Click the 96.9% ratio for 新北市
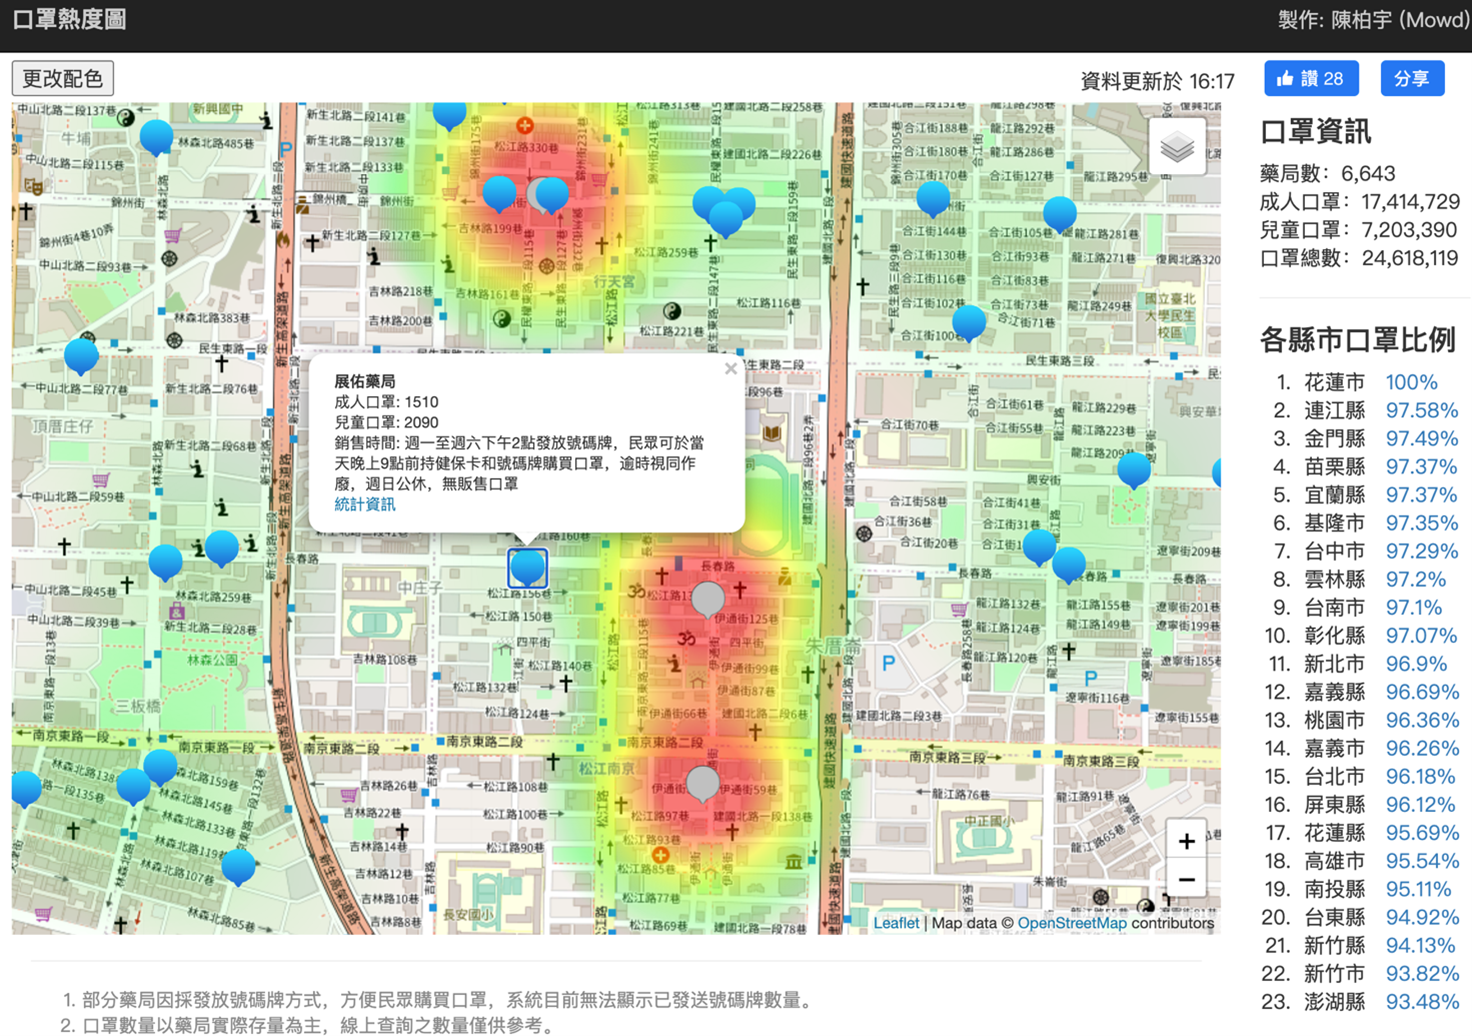The height and width of the screenshot is (1036, 1472). [x=1416, y=664]
